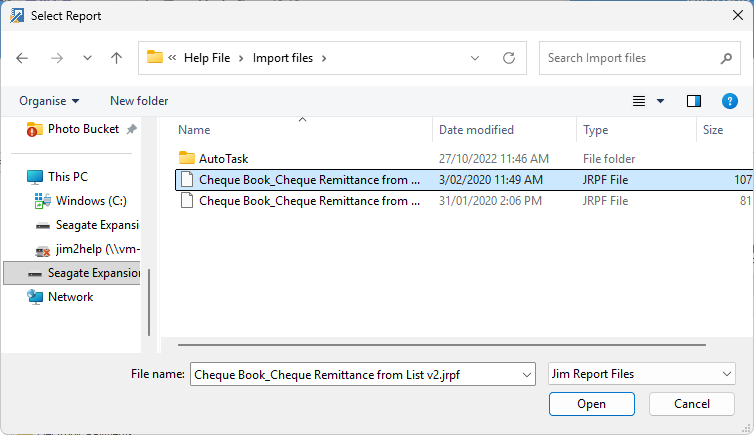The image size is (754, 435).
Task: Close the Select Report dialog
Action: pos(738,15)
